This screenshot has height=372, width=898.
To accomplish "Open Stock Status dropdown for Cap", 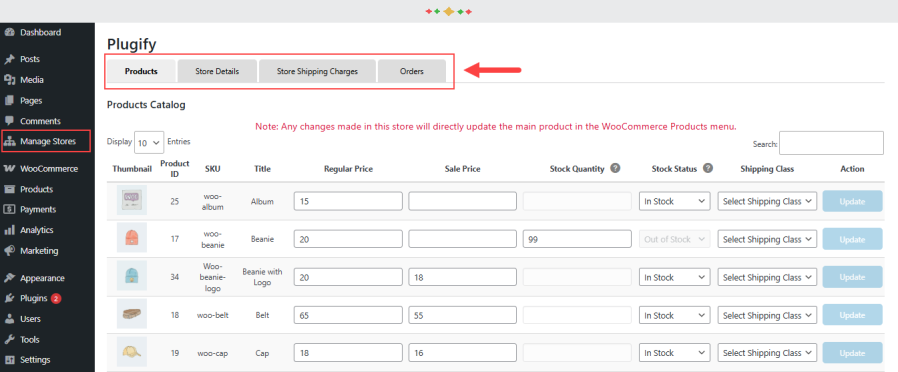I will click(675, 353).
